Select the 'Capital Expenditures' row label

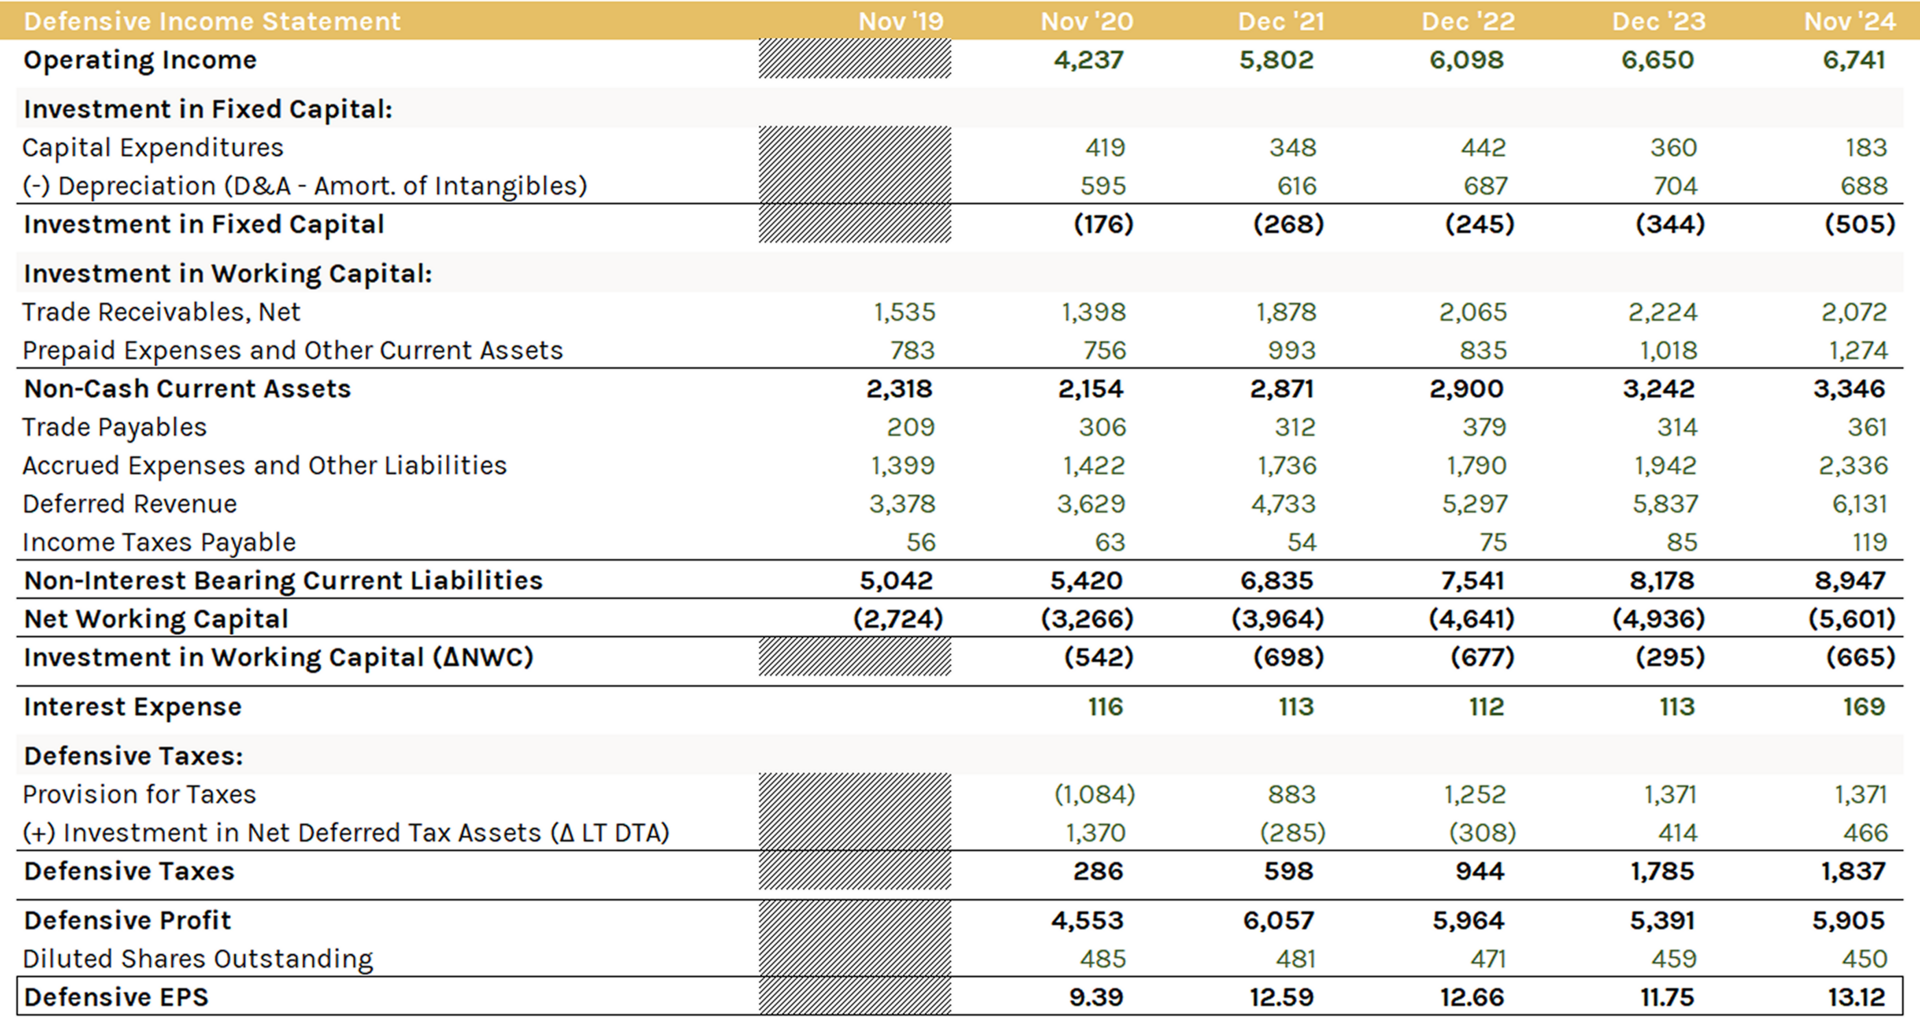153,148
